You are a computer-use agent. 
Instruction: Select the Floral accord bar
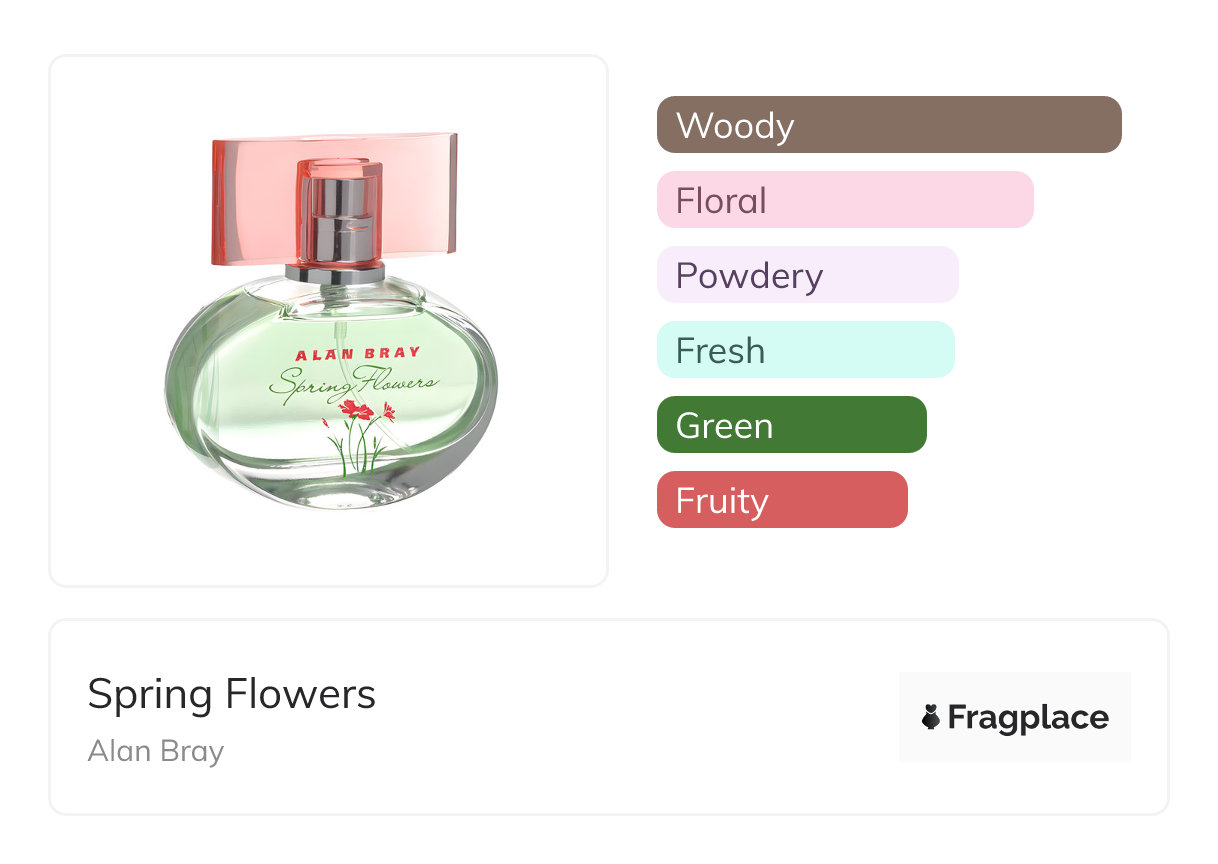click(844, 200)
